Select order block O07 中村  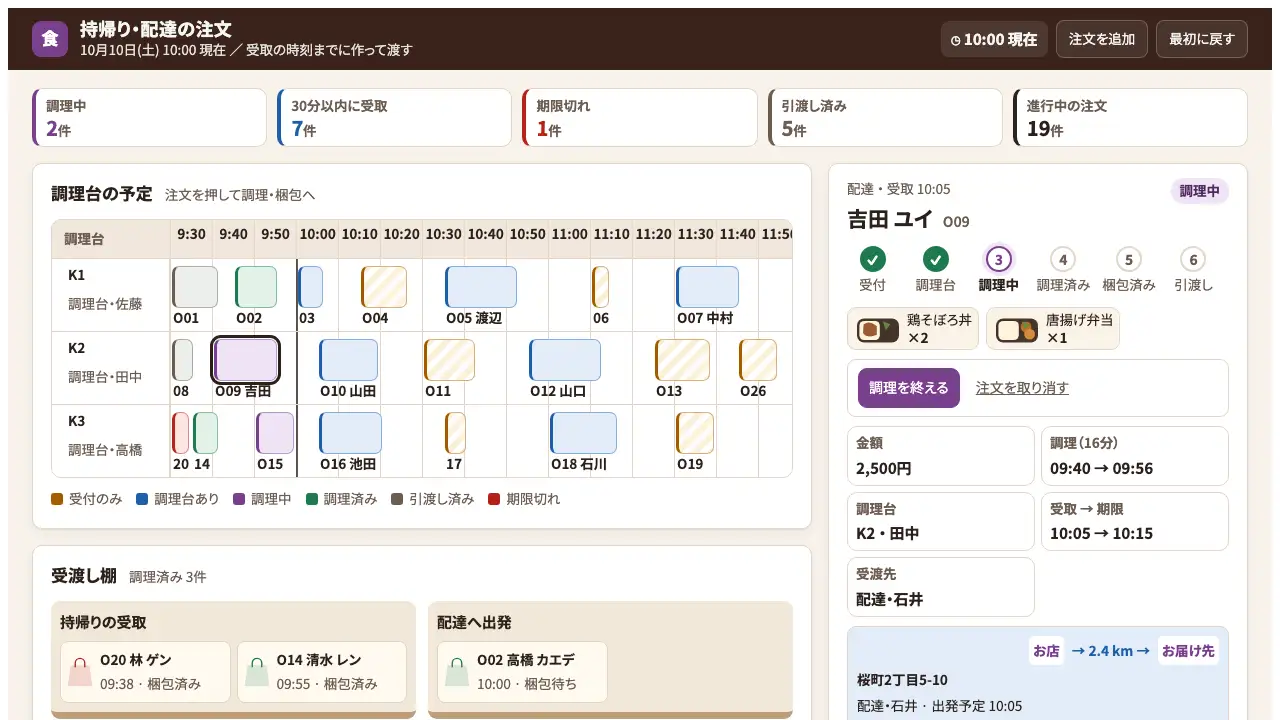(707, 287)
